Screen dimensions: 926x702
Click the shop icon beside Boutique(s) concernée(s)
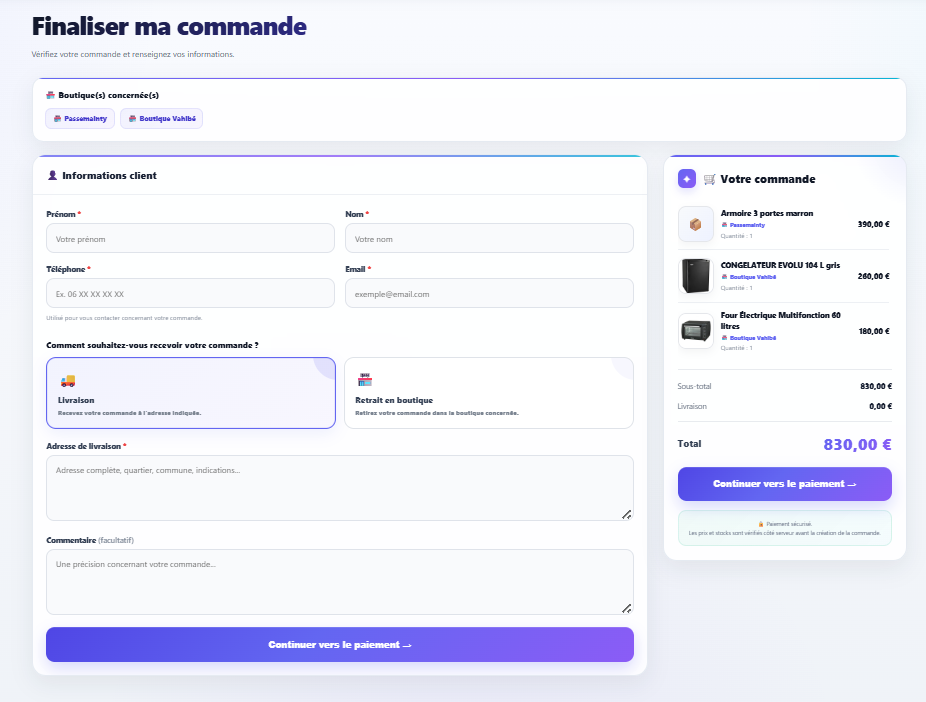(51, 95)
